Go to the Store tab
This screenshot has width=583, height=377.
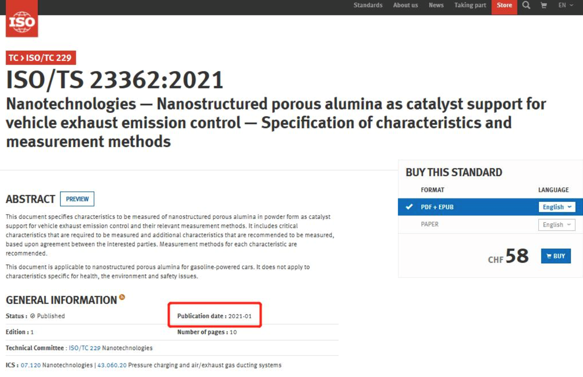click(x=504, y=6)
